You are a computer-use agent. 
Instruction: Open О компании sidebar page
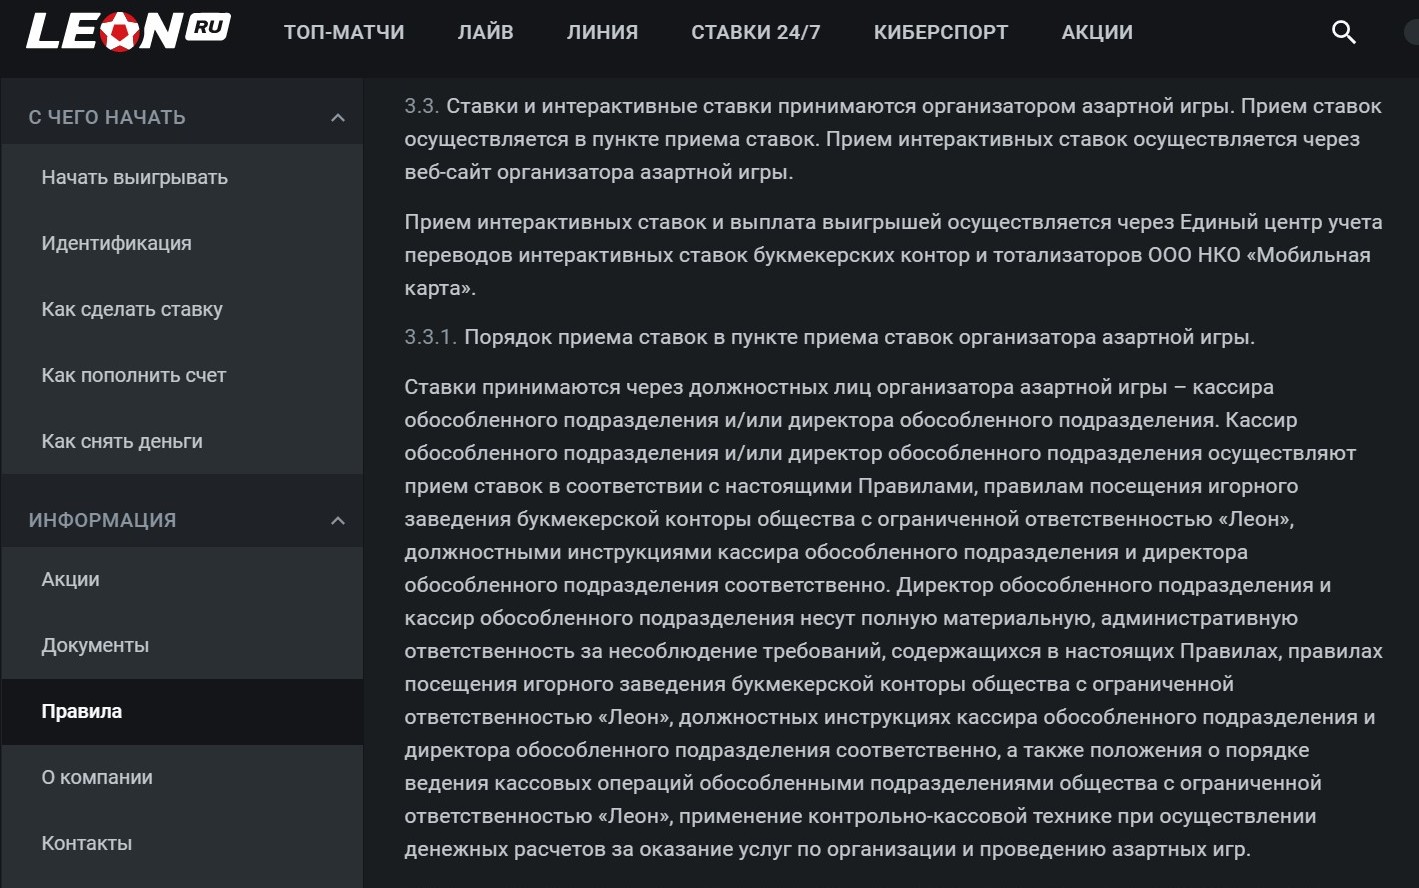click(182, 778)
